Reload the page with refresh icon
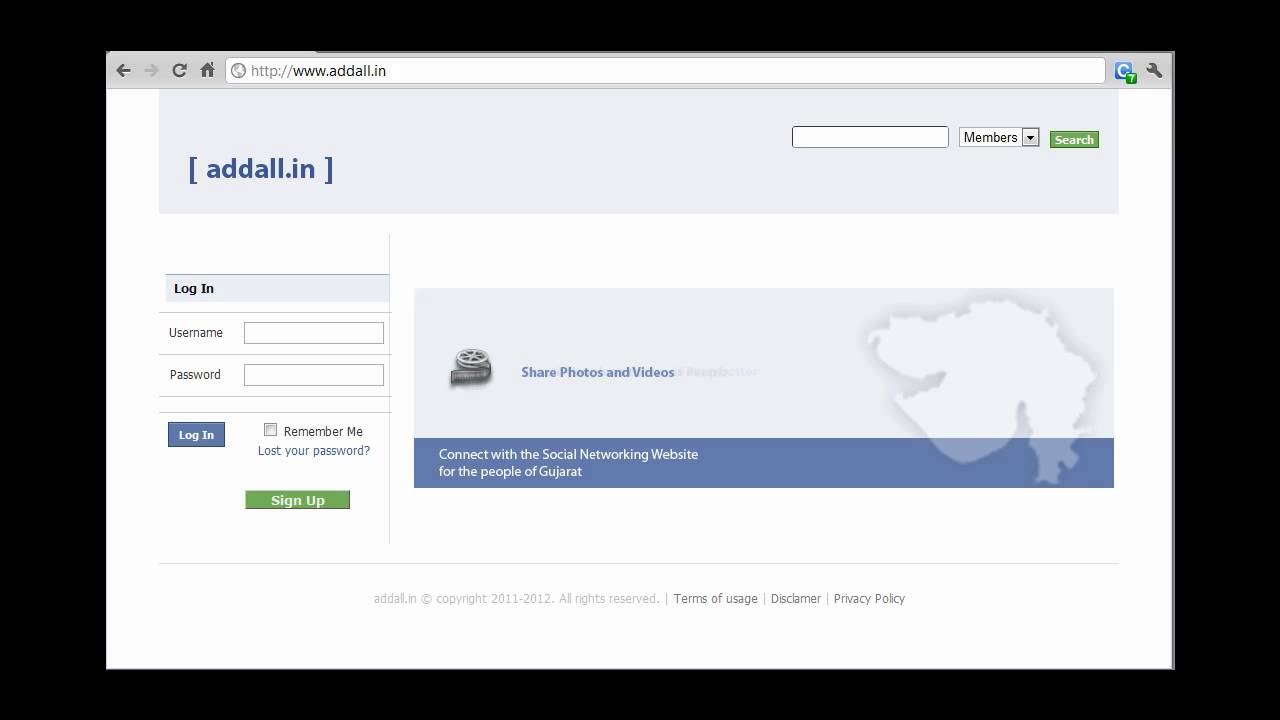This screenshot has height=720, width=1280. tap(179, 70)
